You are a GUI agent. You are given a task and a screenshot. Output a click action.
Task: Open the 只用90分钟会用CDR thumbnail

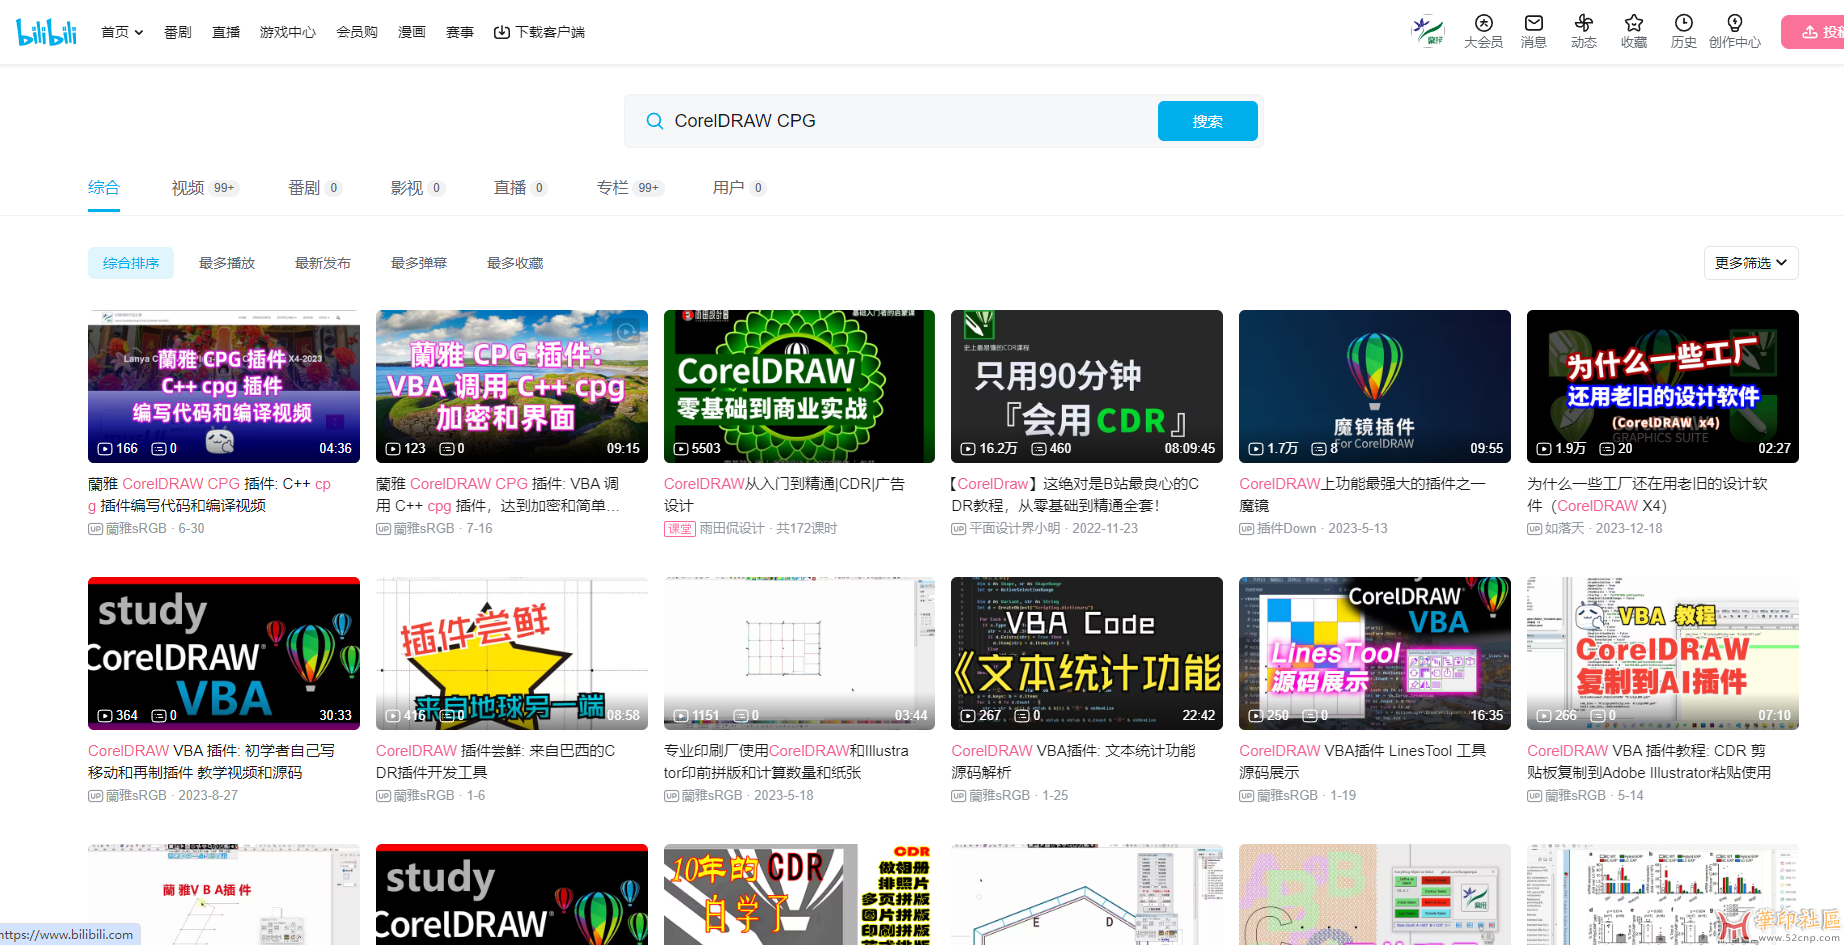point(1087,386)
